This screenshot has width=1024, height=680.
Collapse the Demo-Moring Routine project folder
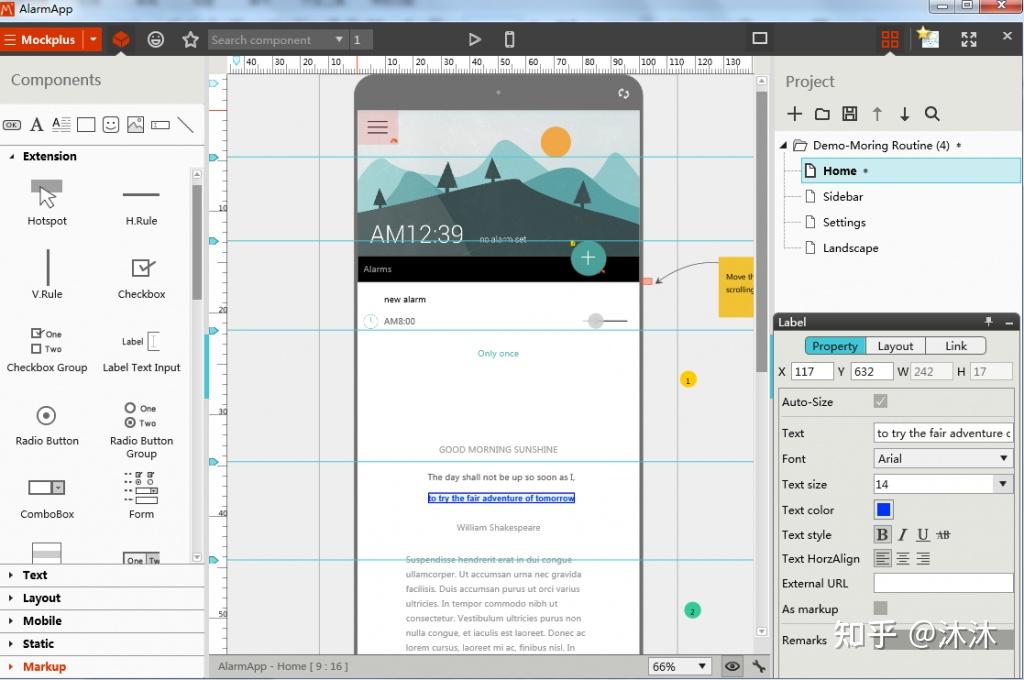(783, 145)
